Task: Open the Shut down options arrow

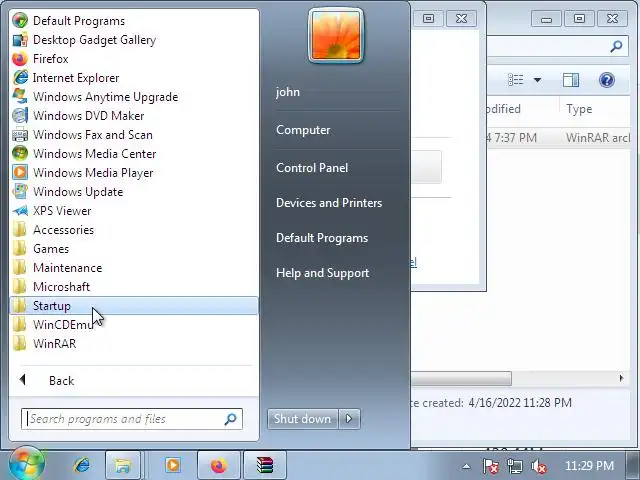Action: click(x=349, y=419)
